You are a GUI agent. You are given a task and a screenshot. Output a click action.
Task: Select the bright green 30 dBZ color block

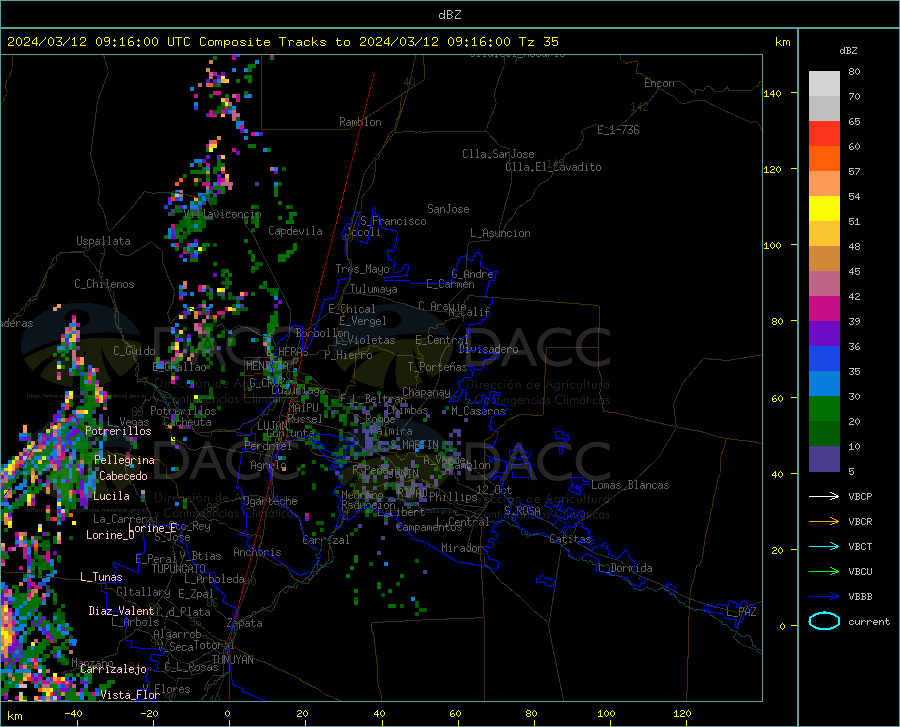[x=824, y=409]
